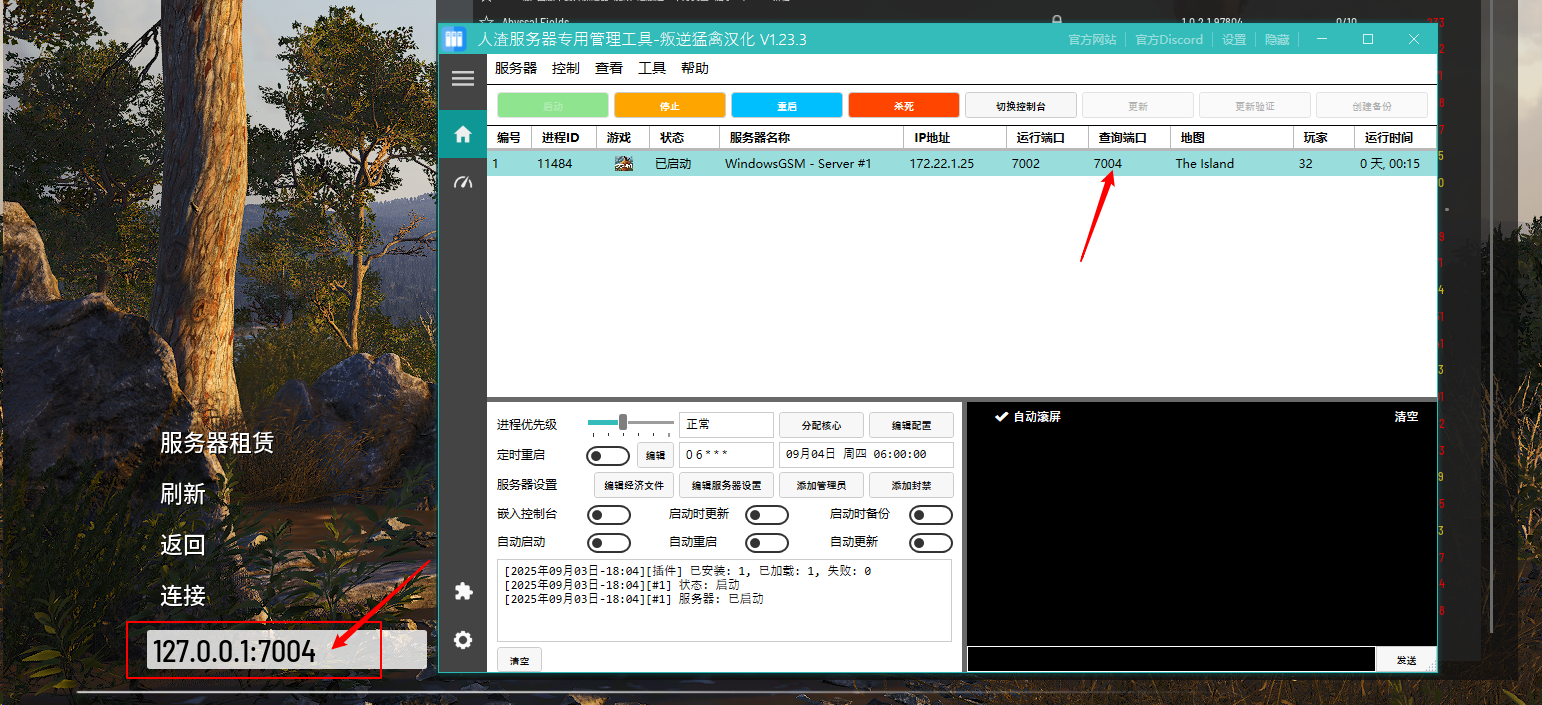Open the 服务器 menu
1542x705 pixels.
(516, 68)
